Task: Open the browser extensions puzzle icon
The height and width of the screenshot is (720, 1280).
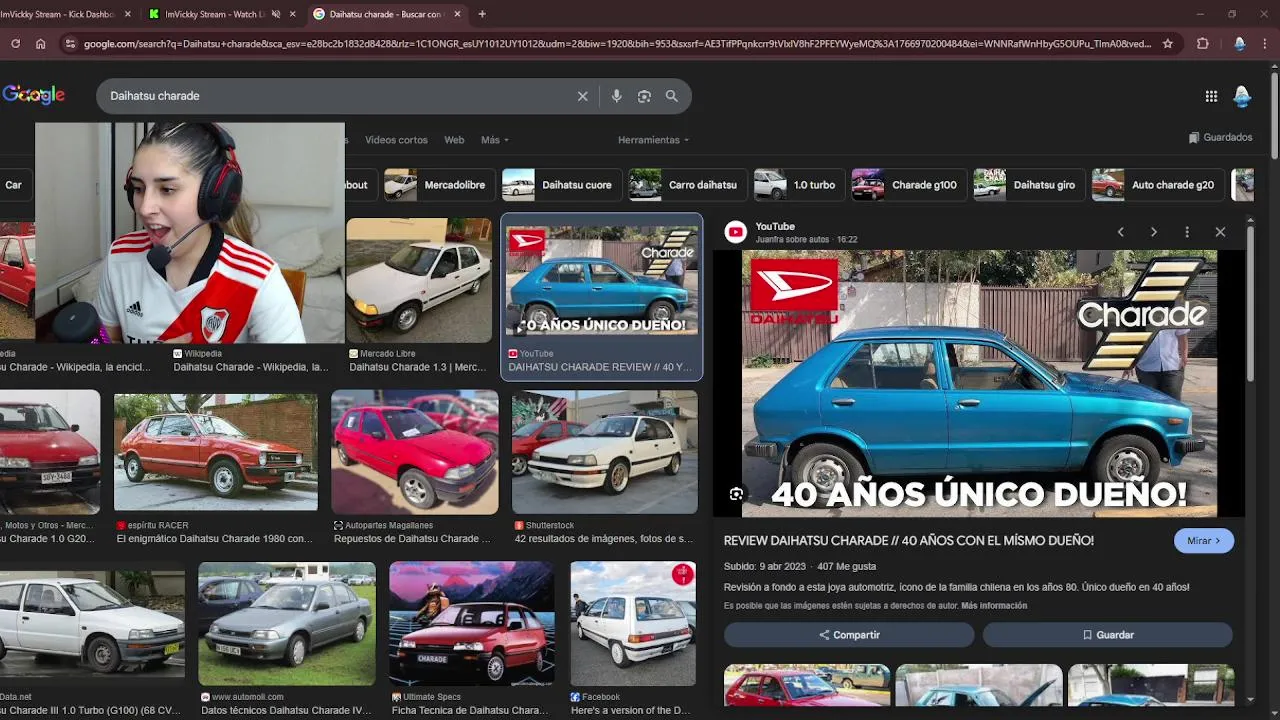Action: (1202, 44)
